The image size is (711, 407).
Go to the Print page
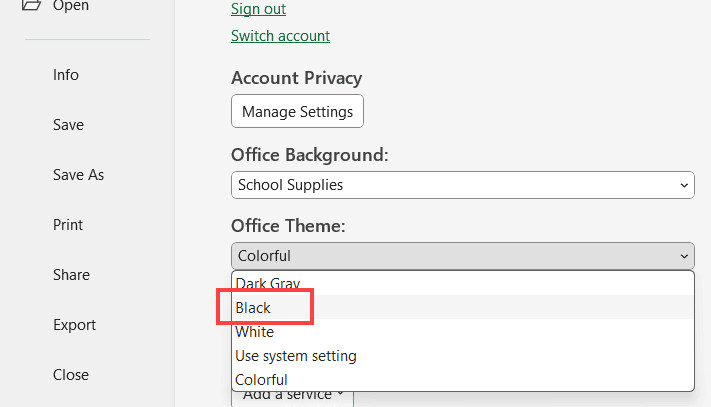click(68, 225)
